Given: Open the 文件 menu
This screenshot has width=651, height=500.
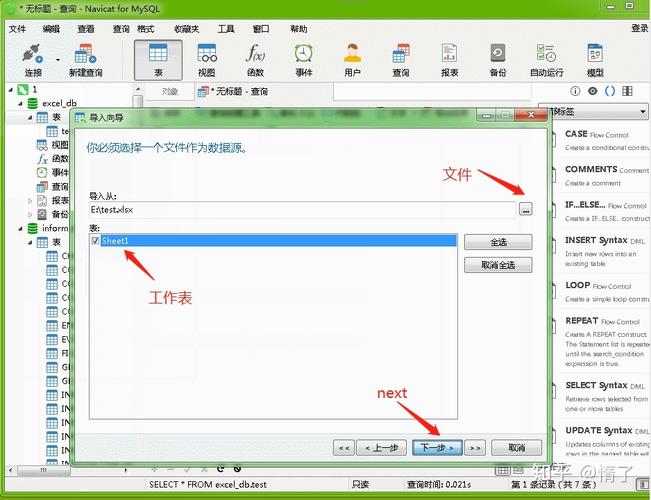Looking at the screenshot, I should (17, 29).
